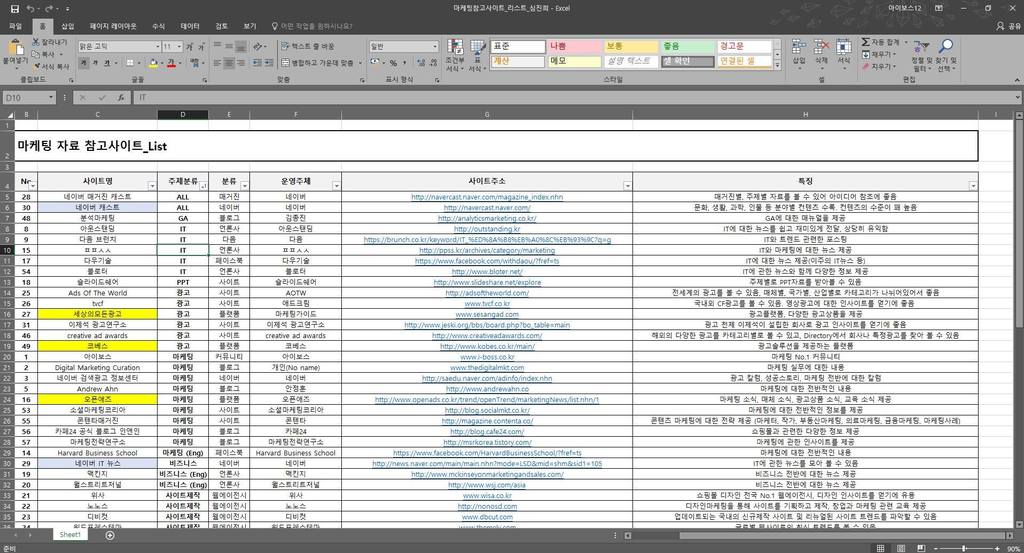Click the Decrease Decimal icon
Viewport: 1024px width, 553px height.
click(x=434, y=63)
